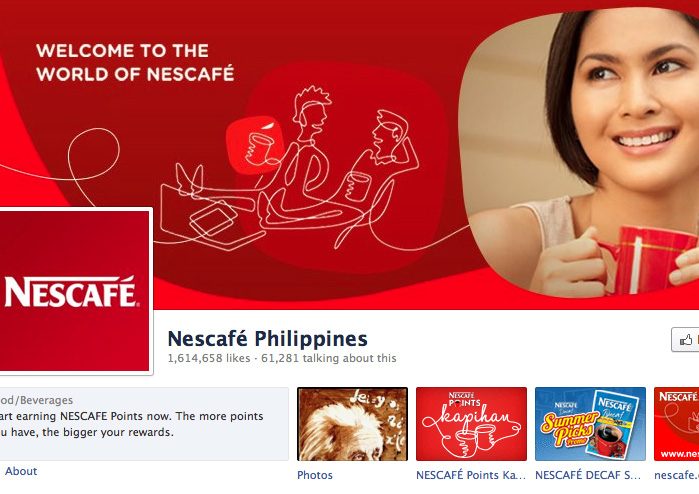
Task: Click the Food/Beverages category text
Action: pyautogui.click(x=37, y=400)
